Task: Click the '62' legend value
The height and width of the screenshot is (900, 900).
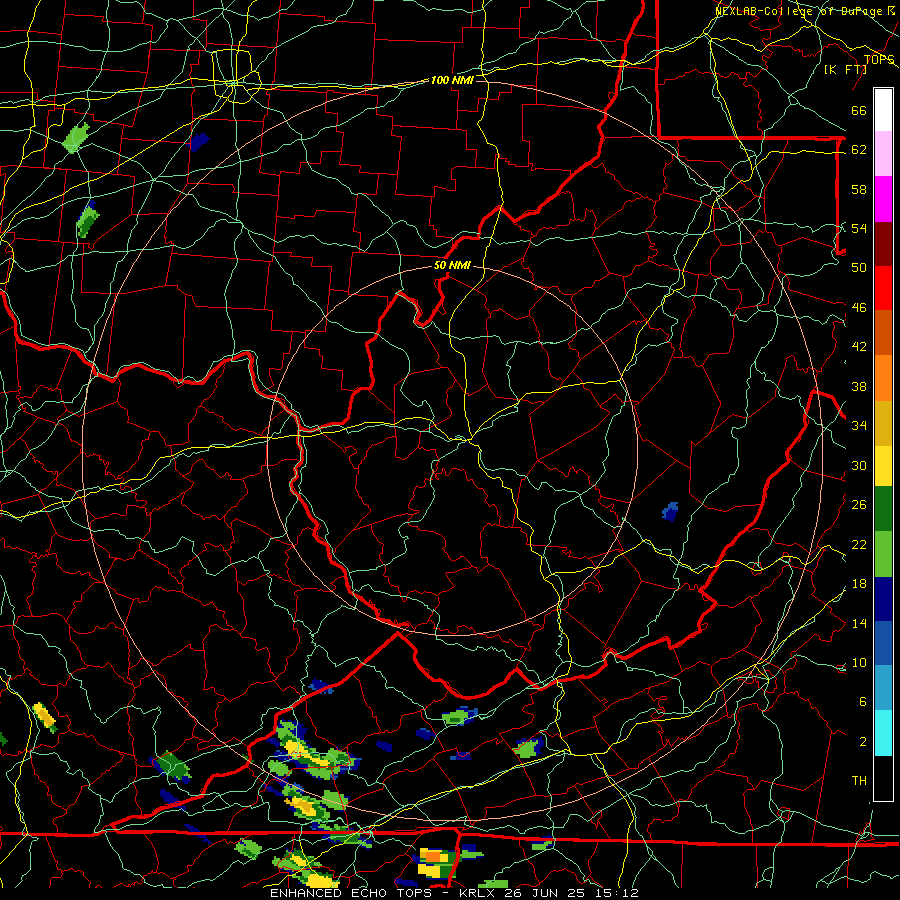Action: (x=859, y=149)
